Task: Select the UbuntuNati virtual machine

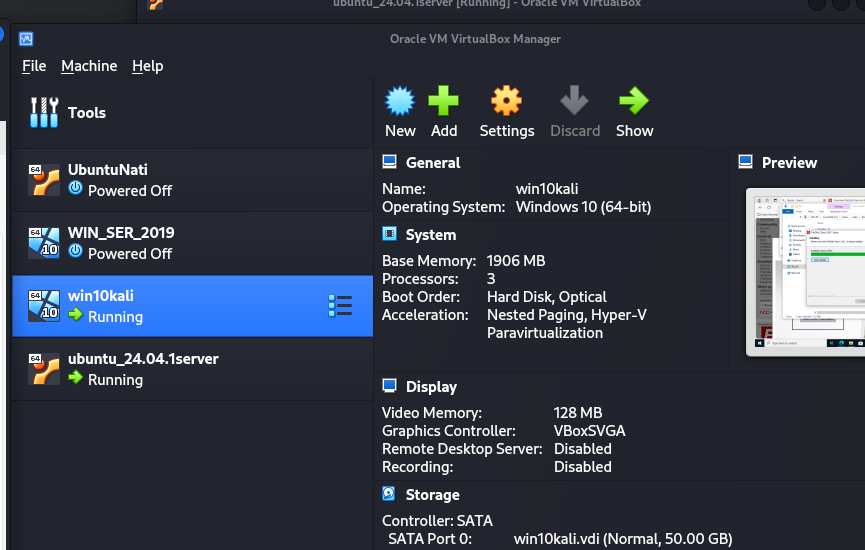Action: click(x=193, y=180)
